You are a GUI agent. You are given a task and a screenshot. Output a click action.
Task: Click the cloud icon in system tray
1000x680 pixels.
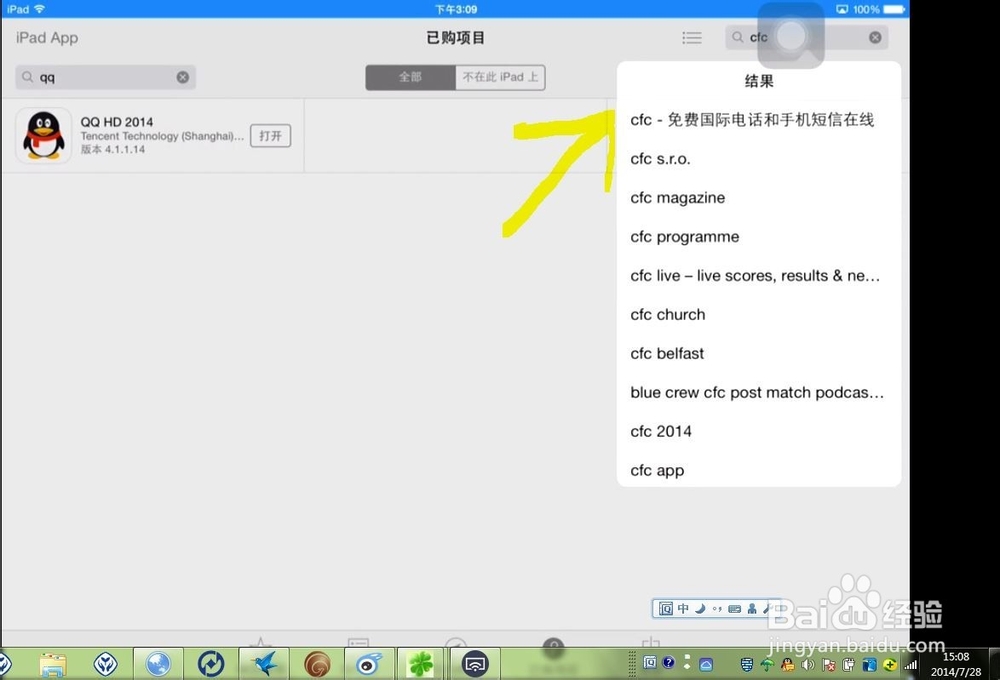[x=706, y=665]
